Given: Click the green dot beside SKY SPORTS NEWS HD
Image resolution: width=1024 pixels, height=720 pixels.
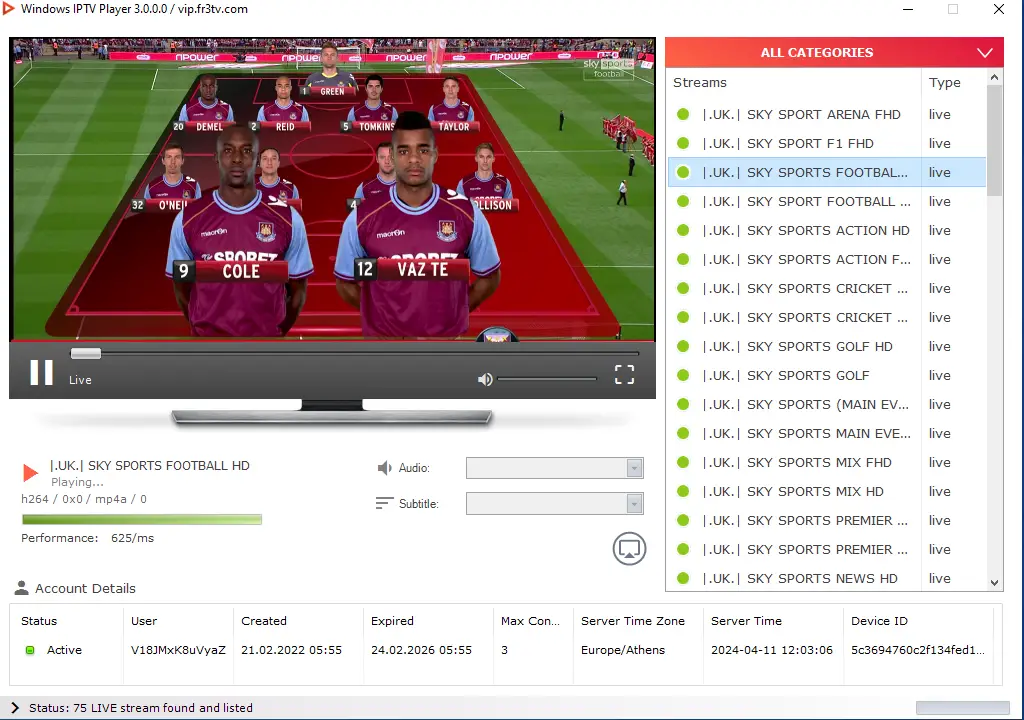Looking at the screenshot, I should [683, 578].
